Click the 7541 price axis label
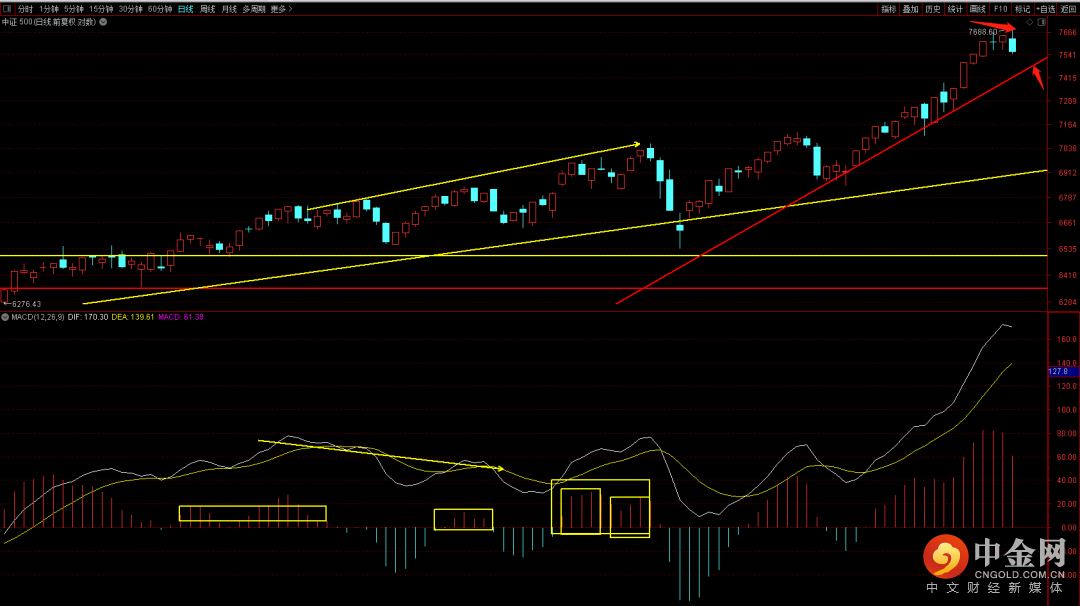 [x=1068, y=55]
